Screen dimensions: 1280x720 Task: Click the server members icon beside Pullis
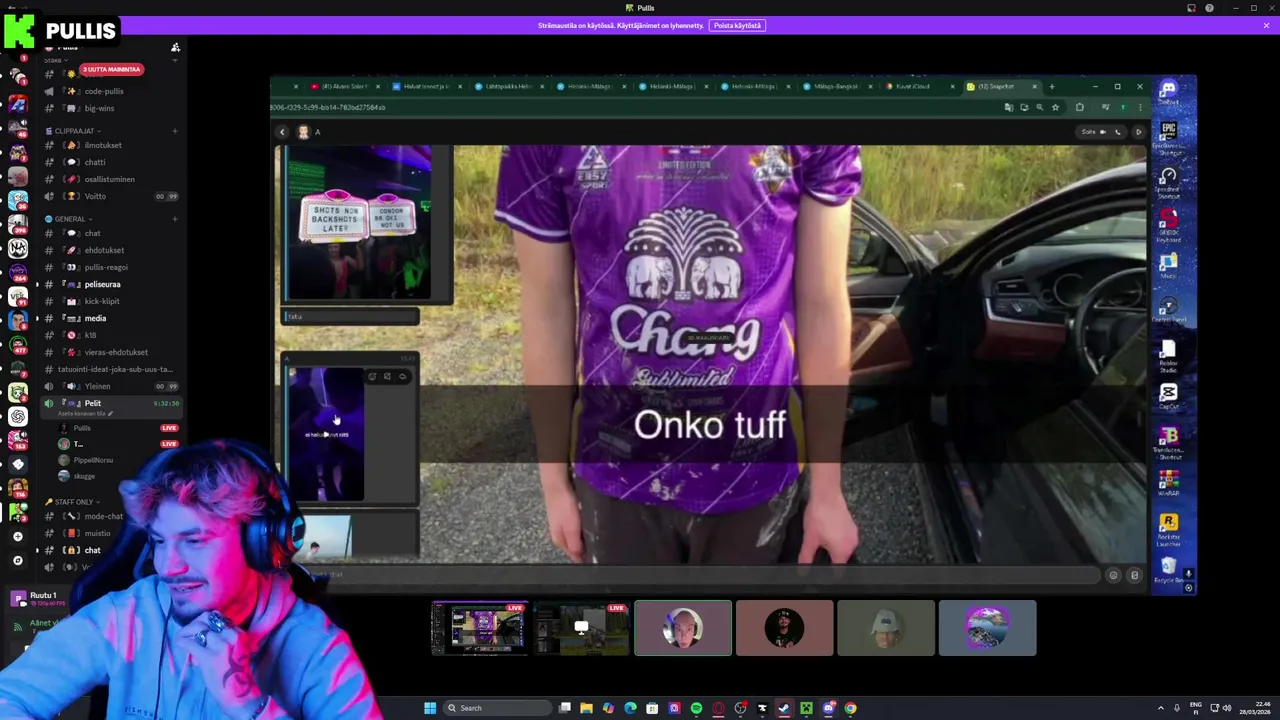(175, 47)
